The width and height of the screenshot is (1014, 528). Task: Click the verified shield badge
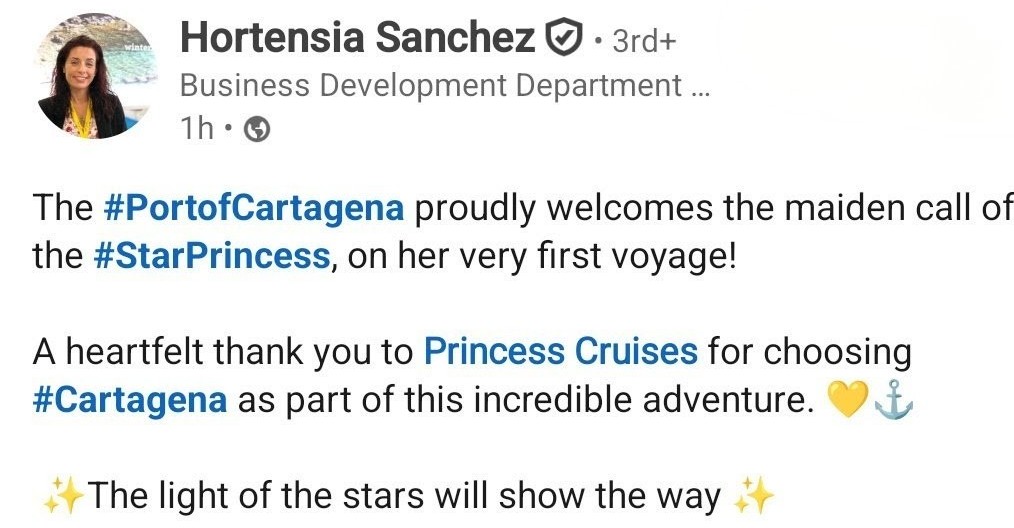(562, 40)
